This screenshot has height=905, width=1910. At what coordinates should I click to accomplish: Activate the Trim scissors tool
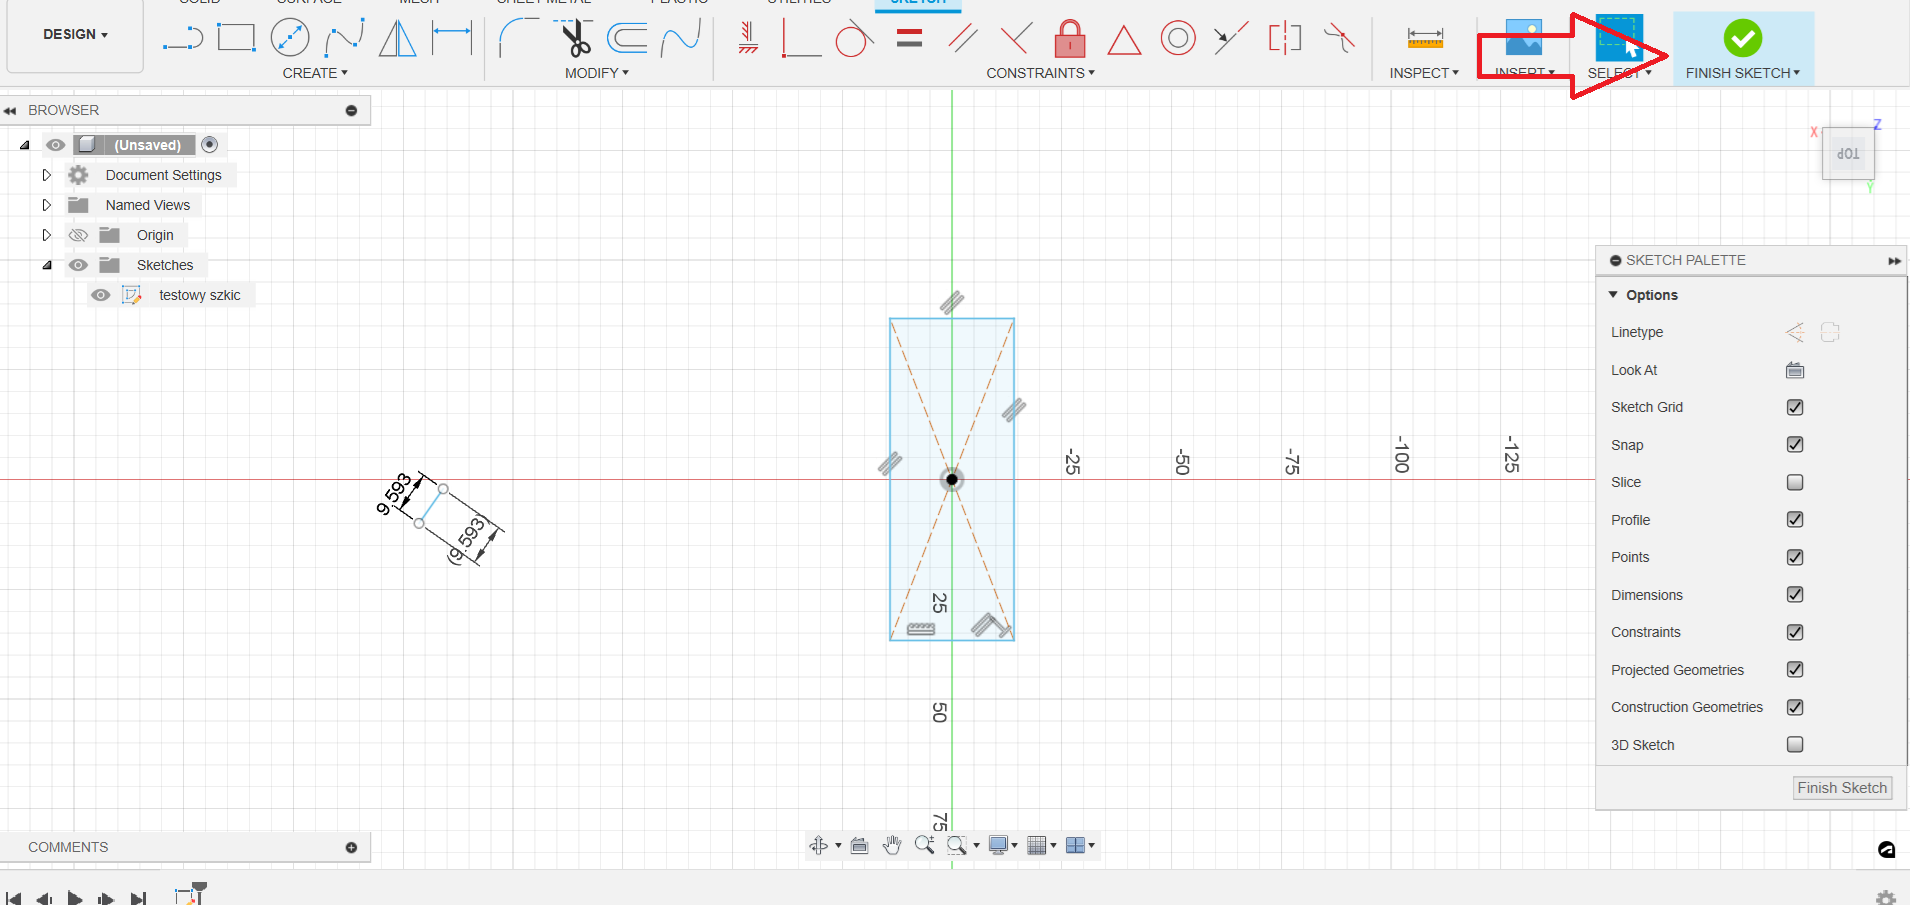[575, 39]
